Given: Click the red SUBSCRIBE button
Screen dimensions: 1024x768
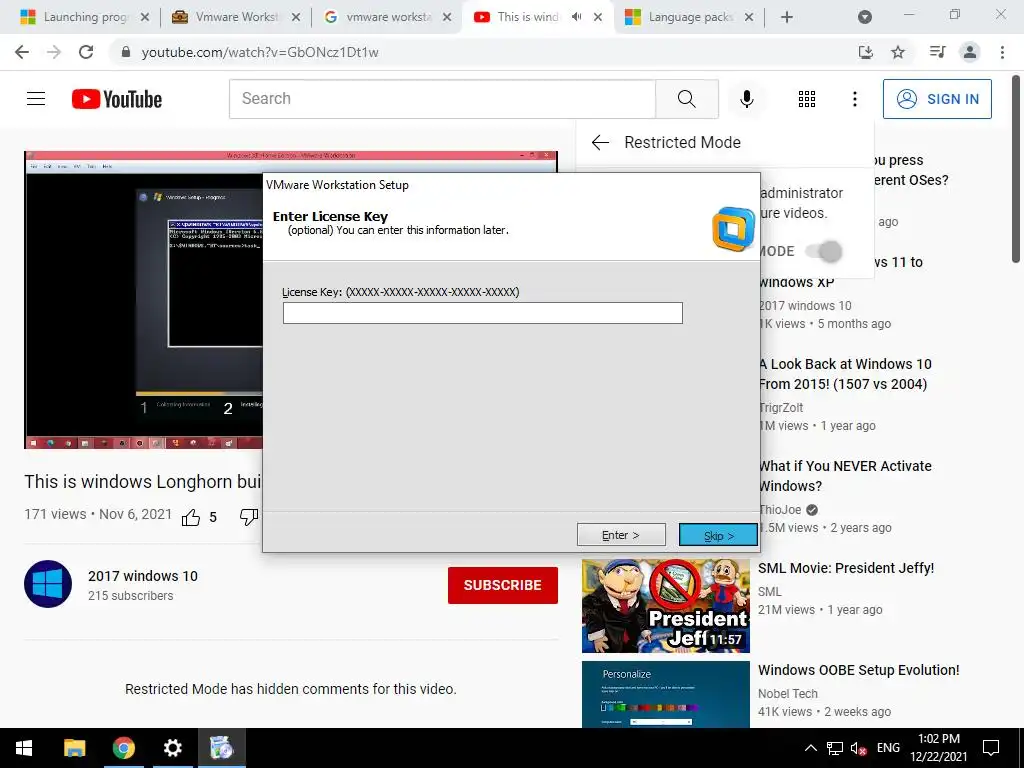Looking at the screenshot, I should point(502,585).
